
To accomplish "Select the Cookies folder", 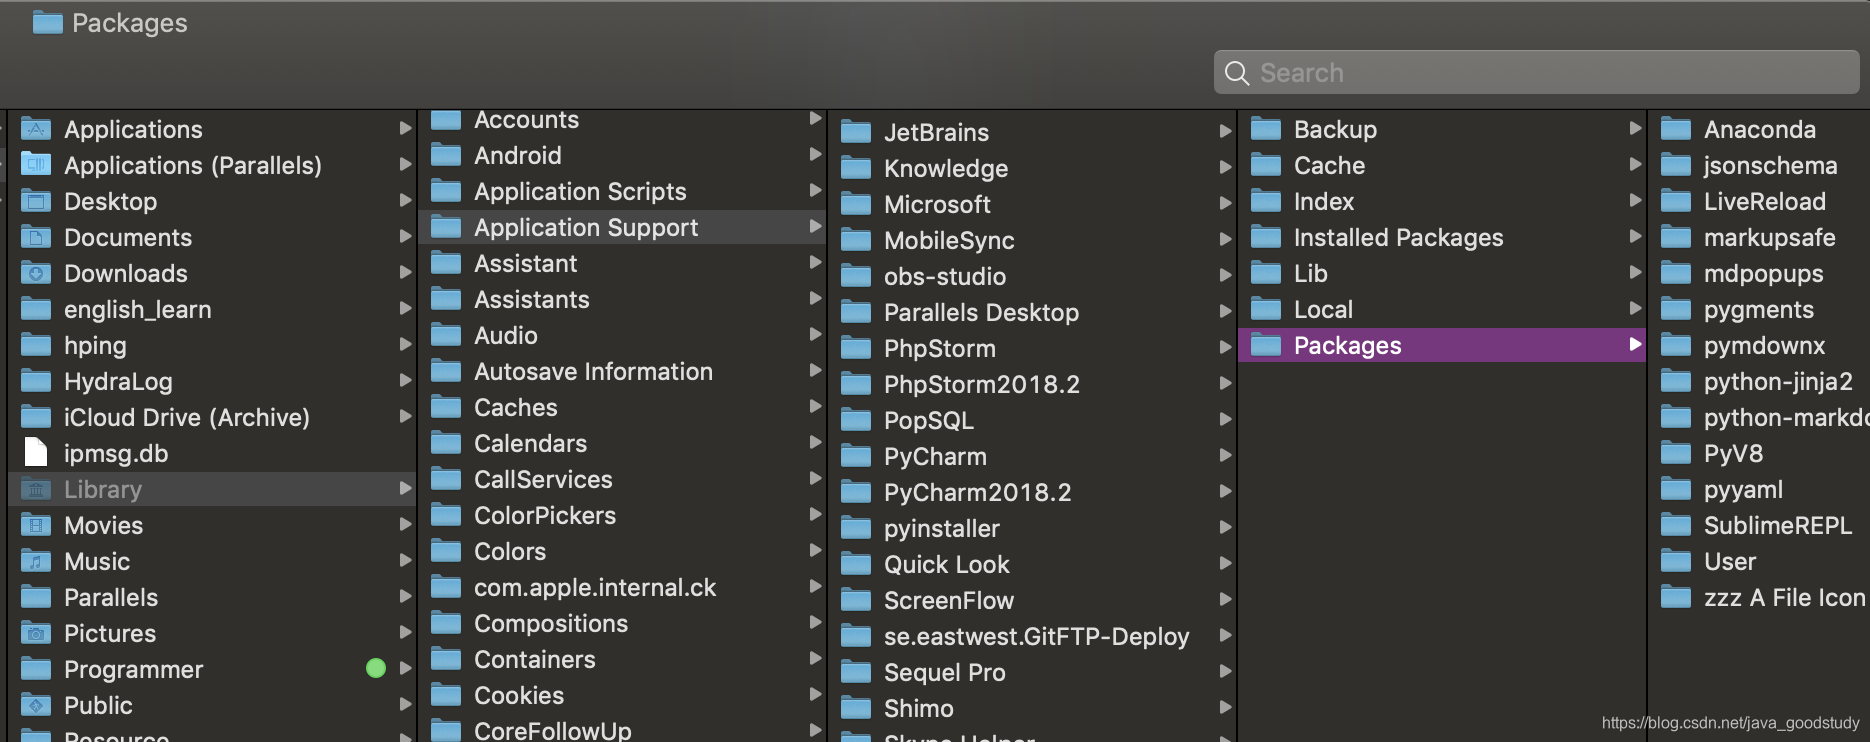I will [x=622, y=695].
